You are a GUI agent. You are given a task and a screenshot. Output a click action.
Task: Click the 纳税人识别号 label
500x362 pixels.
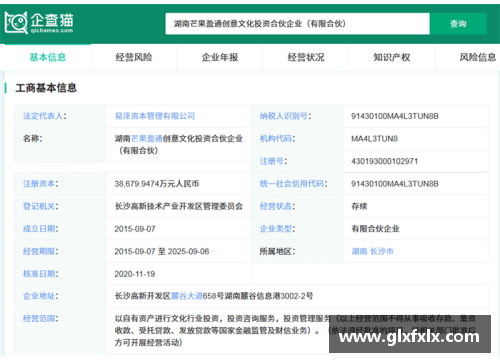[x=284, y=116]
